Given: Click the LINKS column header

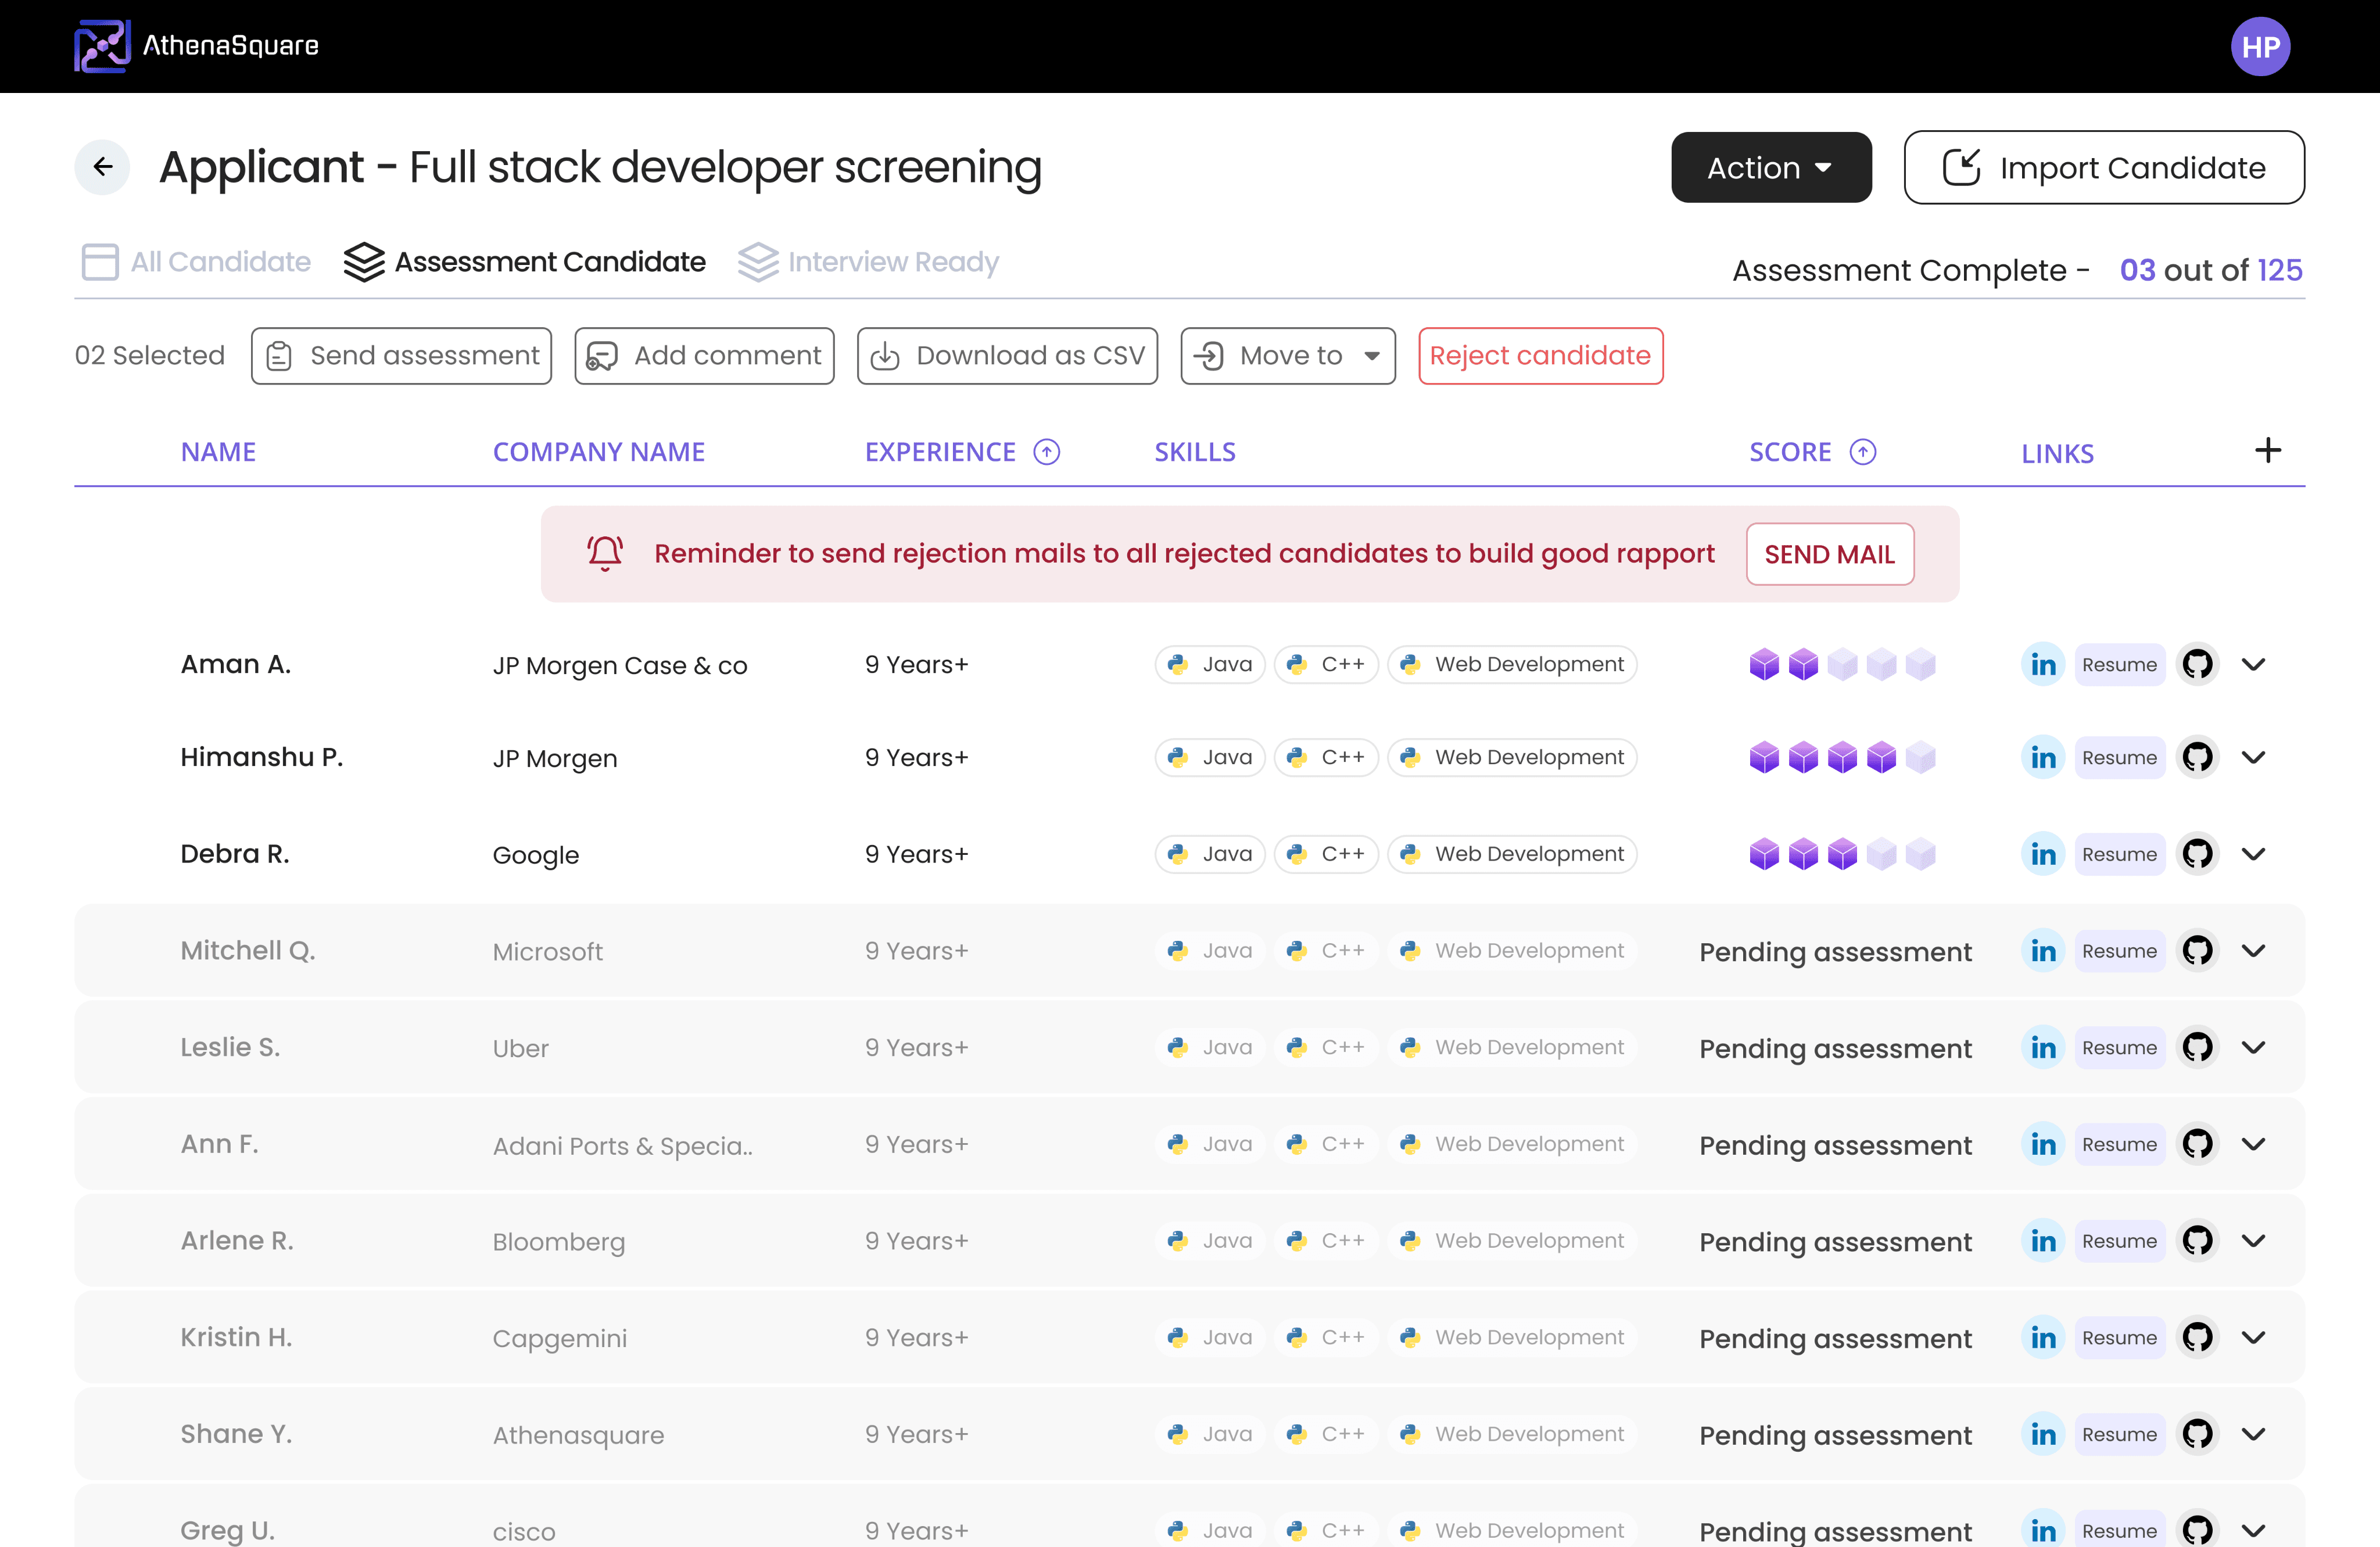Looking at the screenshot, I should click(2057, 453).
